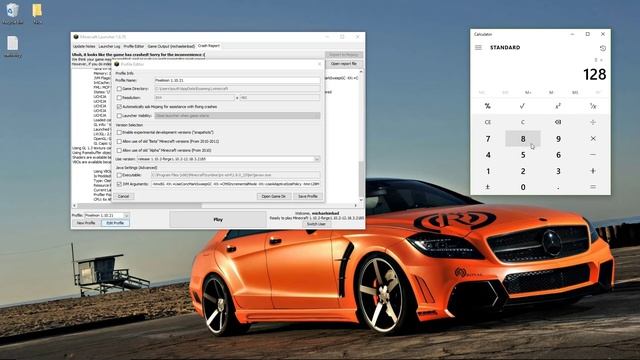Click the minus key in Calculator
Image resolution: width=640 pixels, height=360 pixels.
point(593,155)
